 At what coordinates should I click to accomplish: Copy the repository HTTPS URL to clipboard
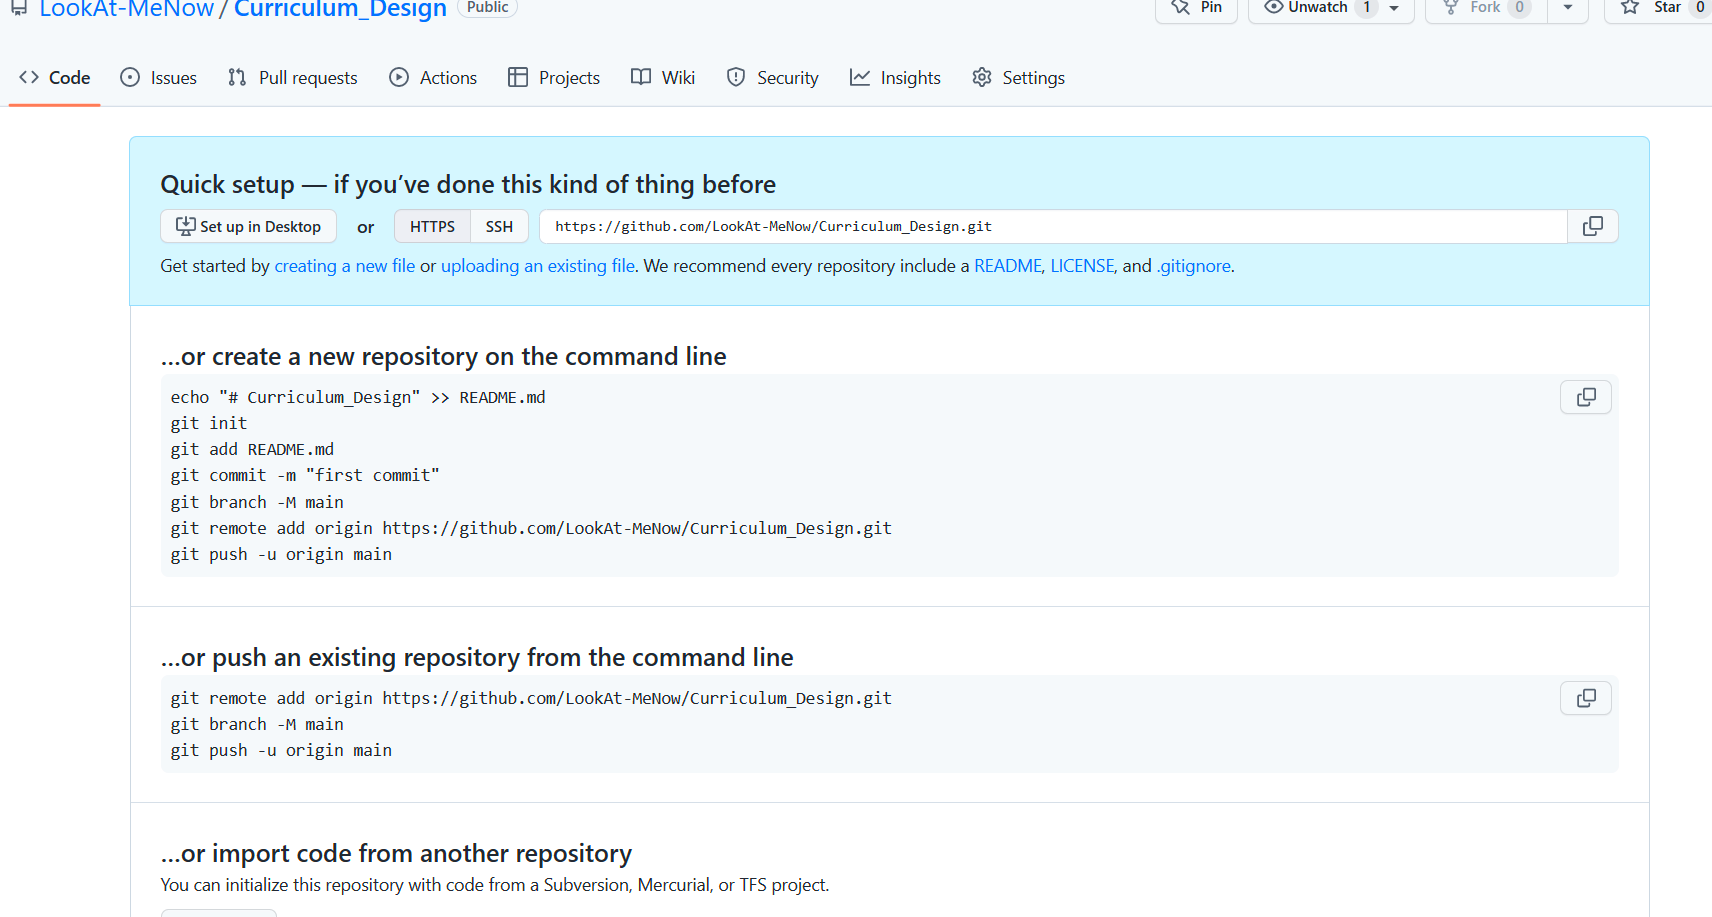(1592, 227)
